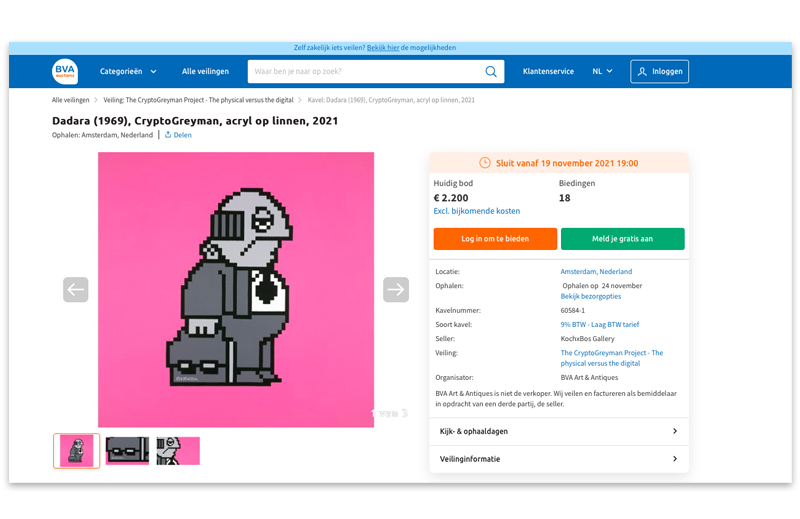Open the Bekijk bezorgopties link
The image size is (800, 519).
click(x=591, y=297)
